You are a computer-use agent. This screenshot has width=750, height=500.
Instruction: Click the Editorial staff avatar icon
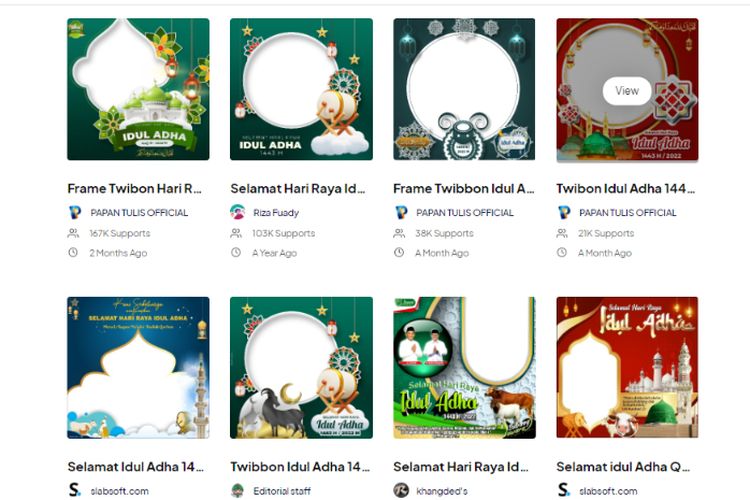point(237,490)
